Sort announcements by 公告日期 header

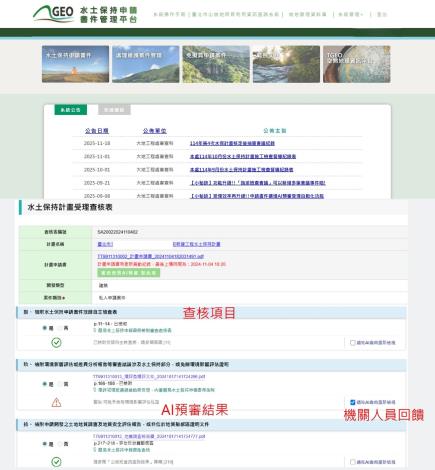click(x=97, y=131)
